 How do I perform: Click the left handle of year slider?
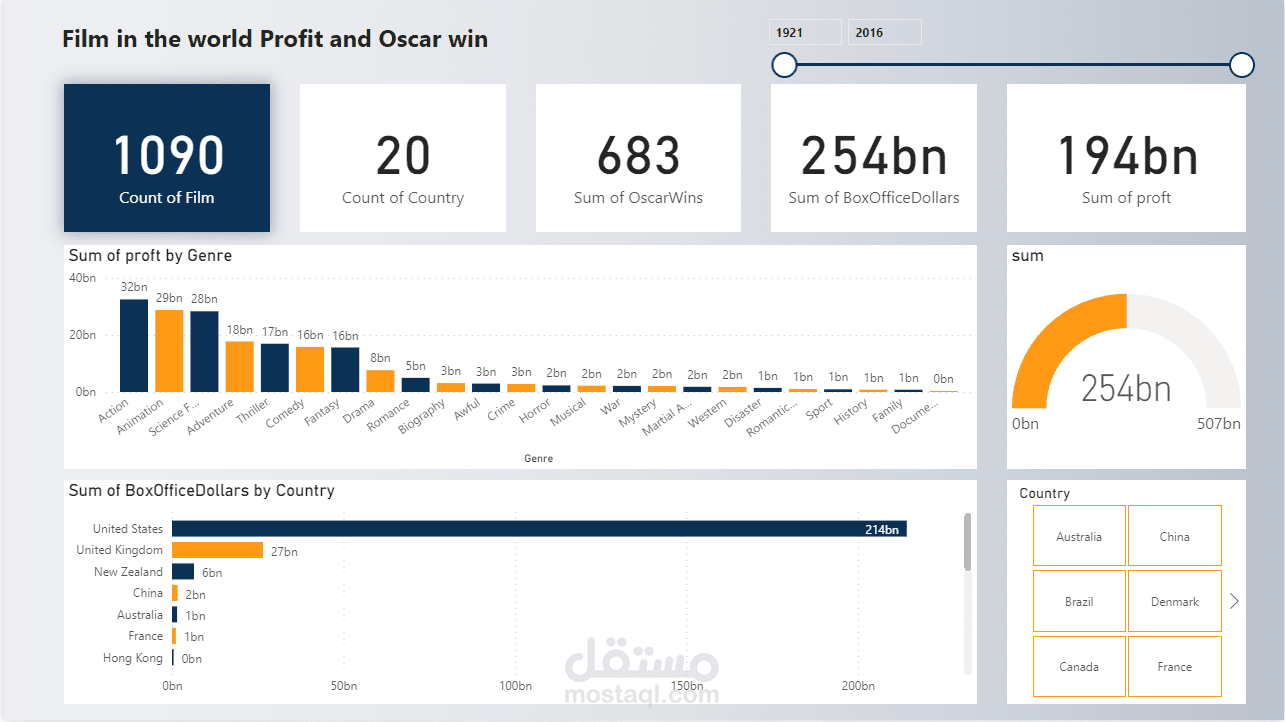[784, 65]
